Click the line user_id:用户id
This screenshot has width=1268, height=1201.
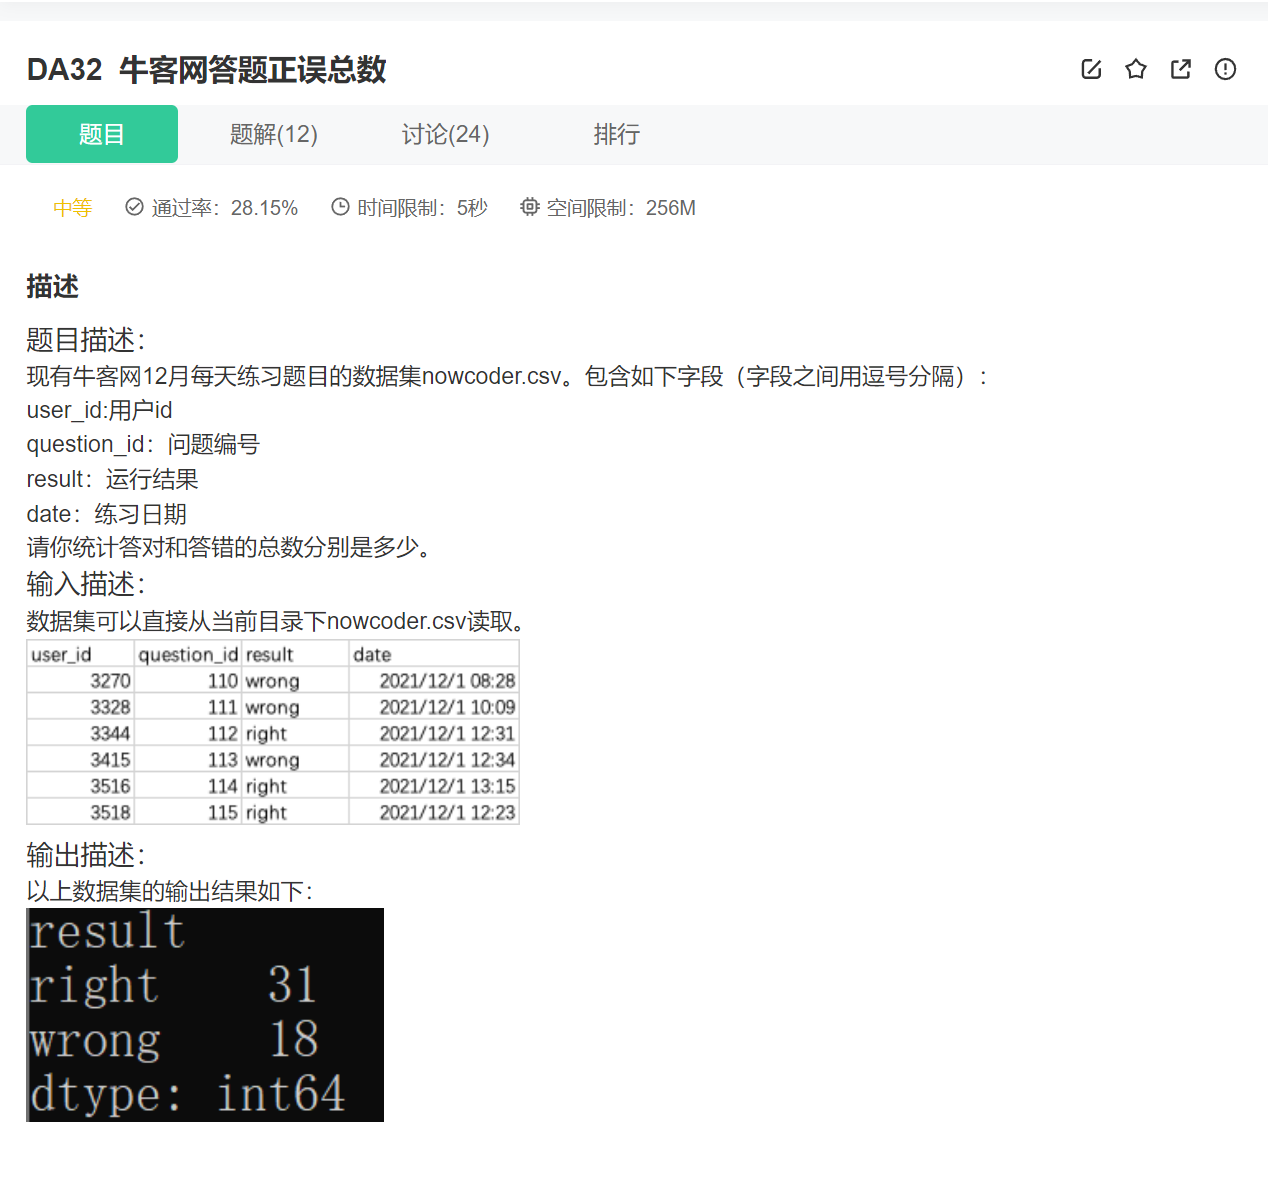(99, 410)
